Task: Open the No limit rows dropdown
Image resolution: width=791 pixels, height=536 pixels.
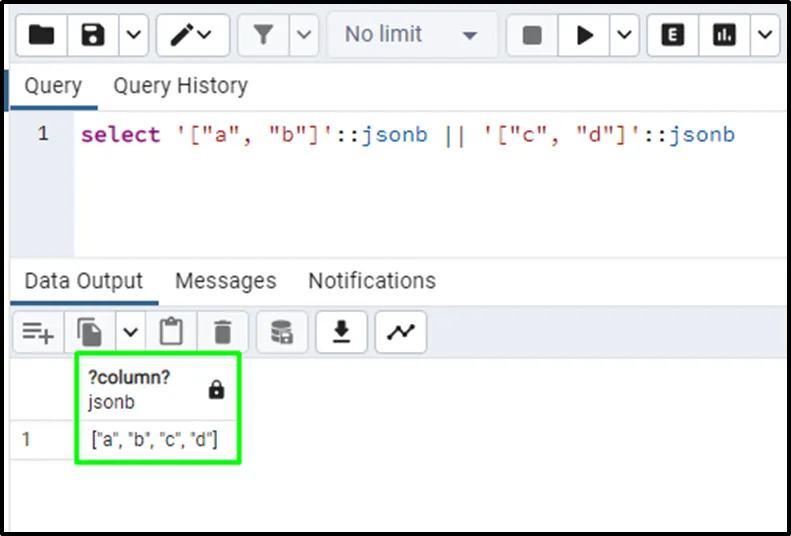Action: (x=410, y=35)
